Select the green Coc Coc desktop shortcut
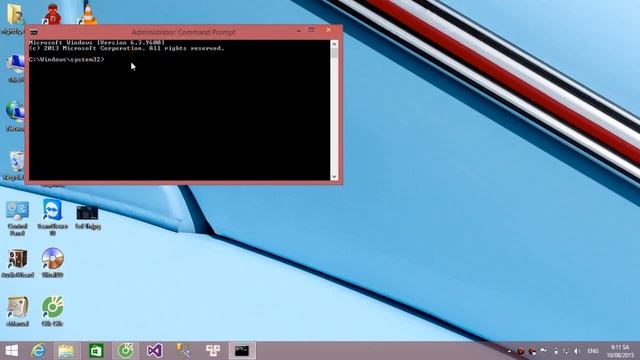 pos(52,311)
